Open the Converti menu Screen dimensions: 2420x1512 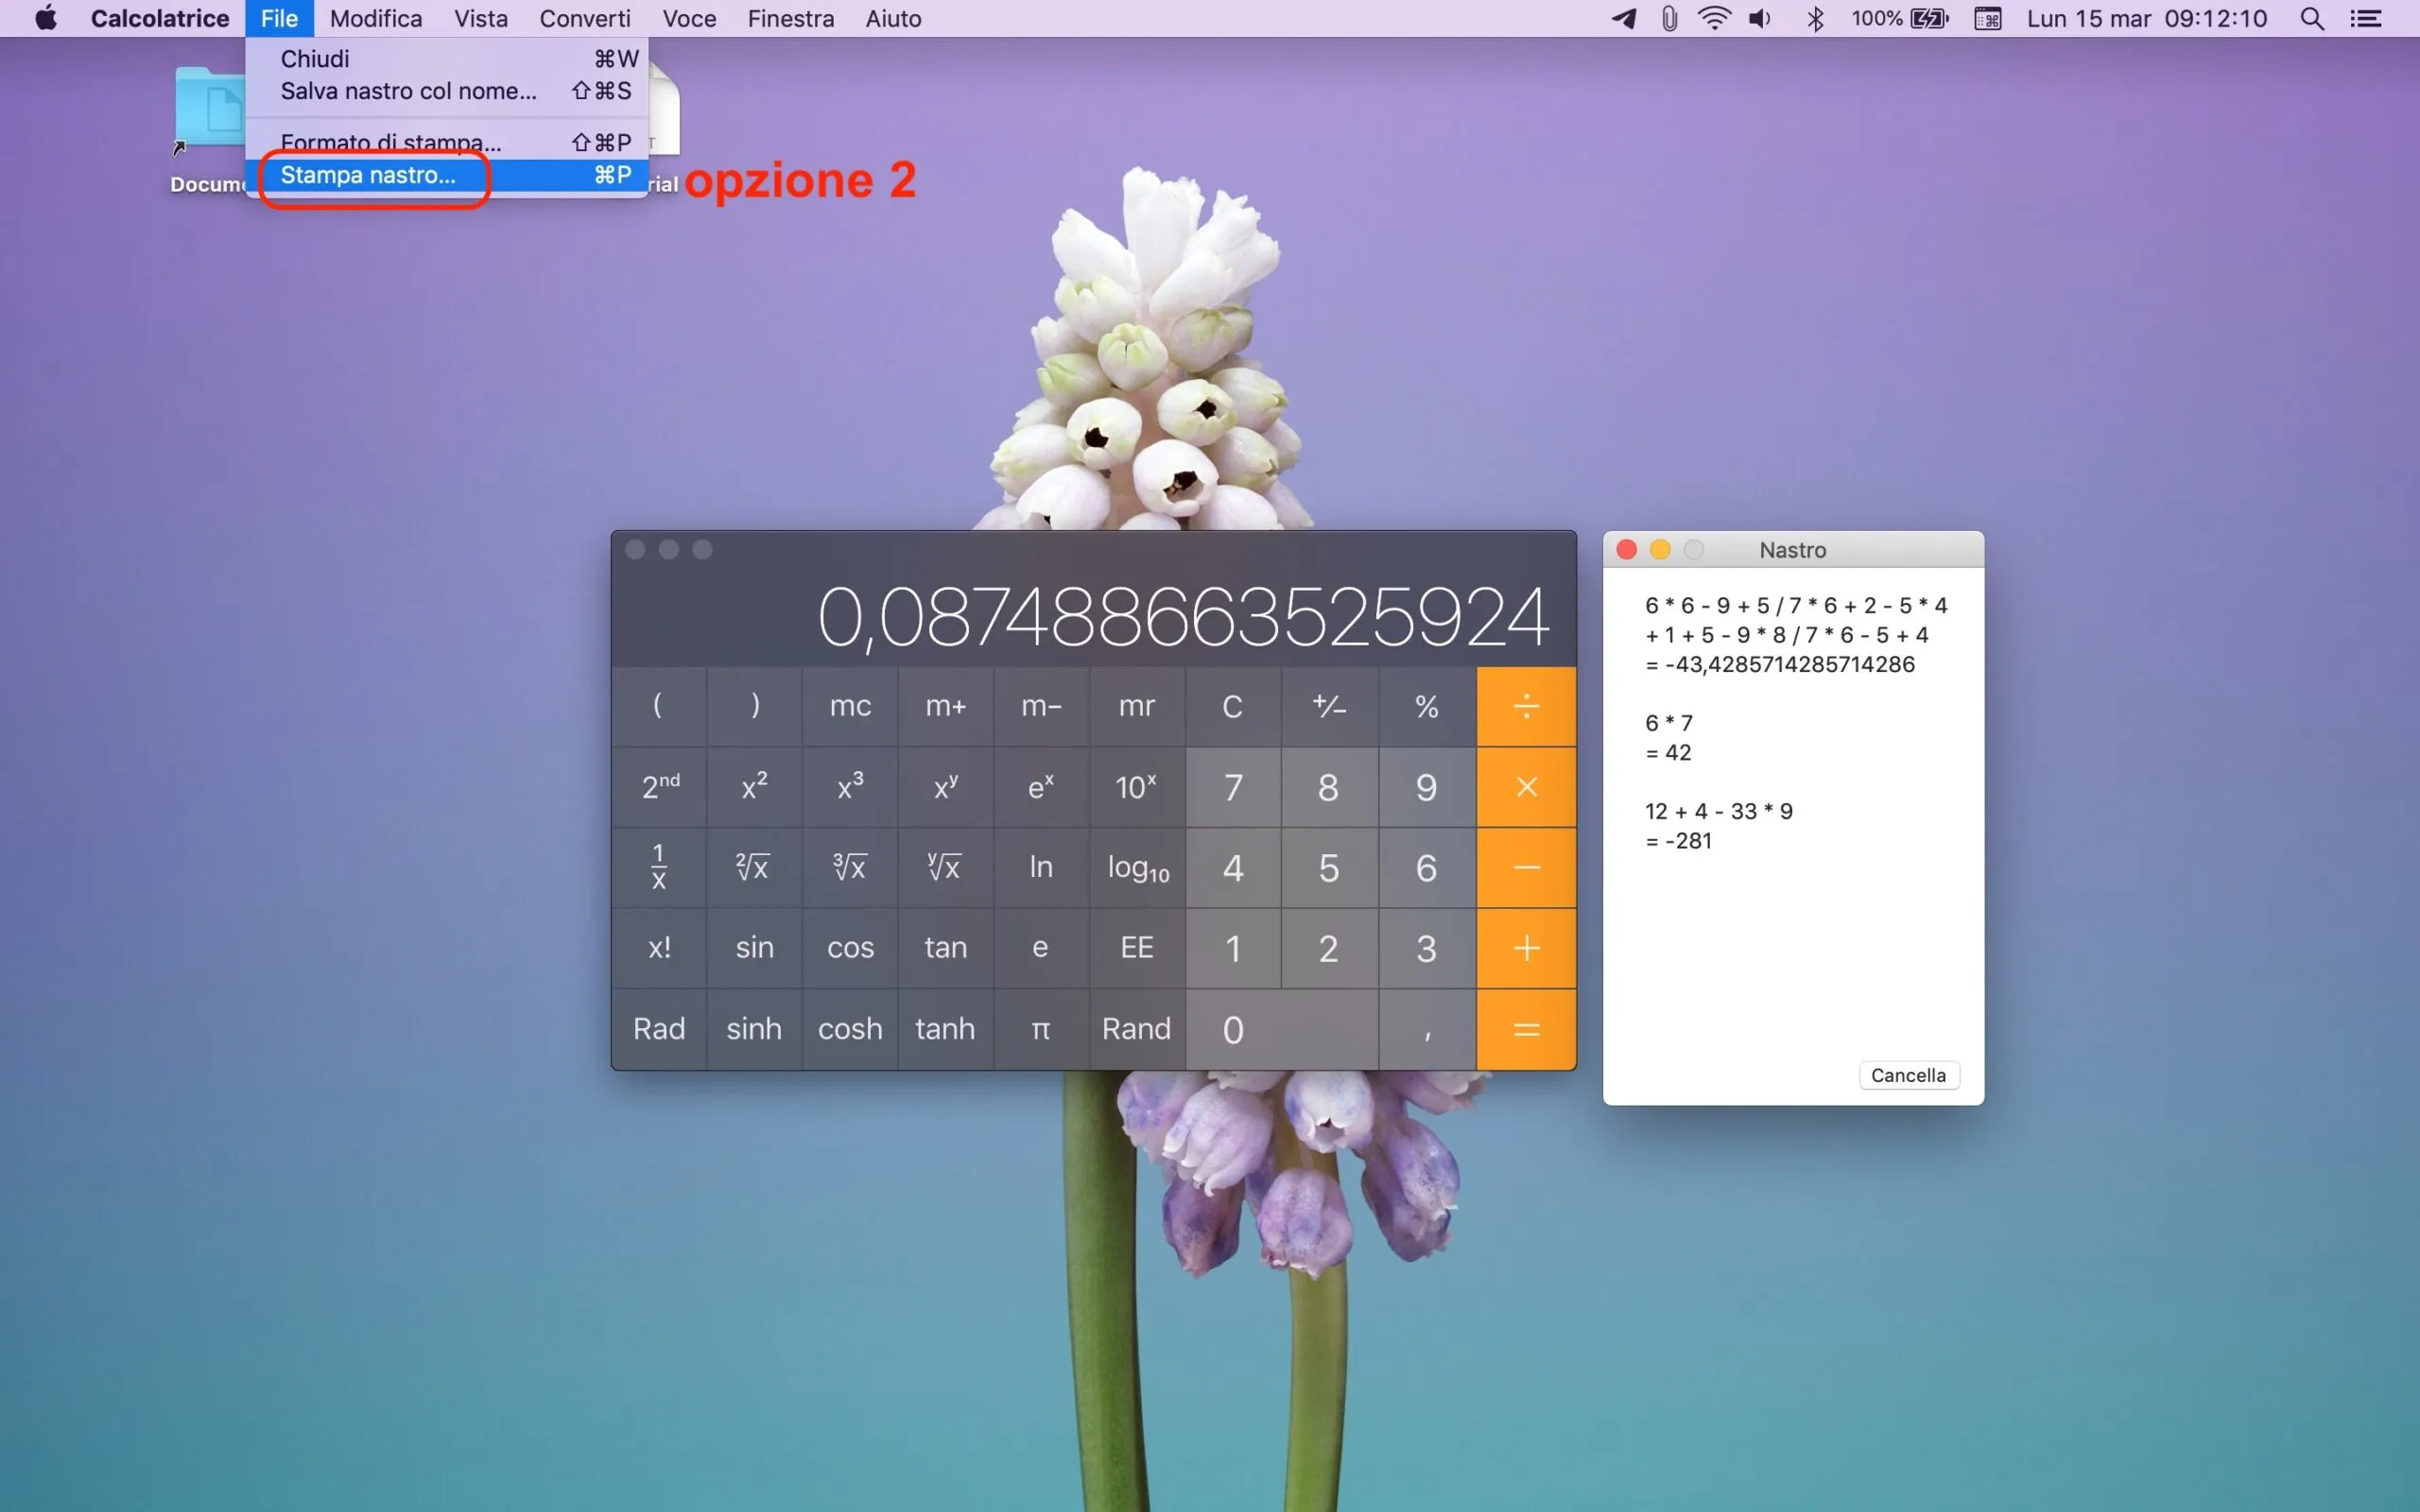click(x=585, y=18)
